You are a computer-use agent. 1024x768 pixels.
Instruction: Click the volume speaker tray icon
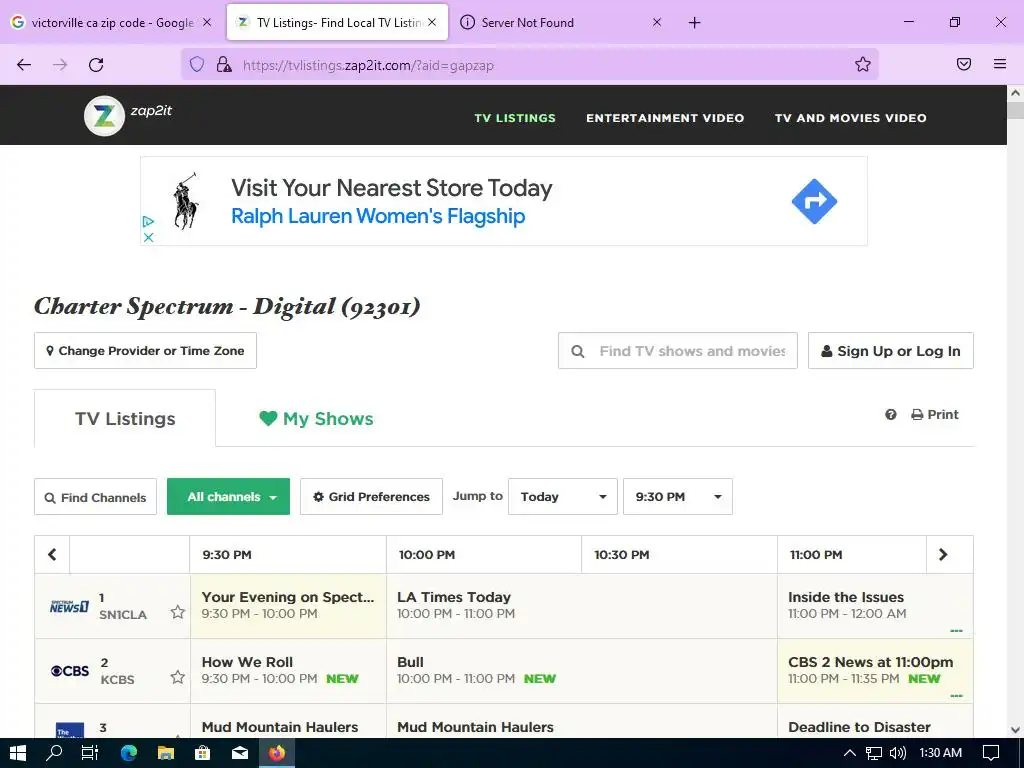897,753
